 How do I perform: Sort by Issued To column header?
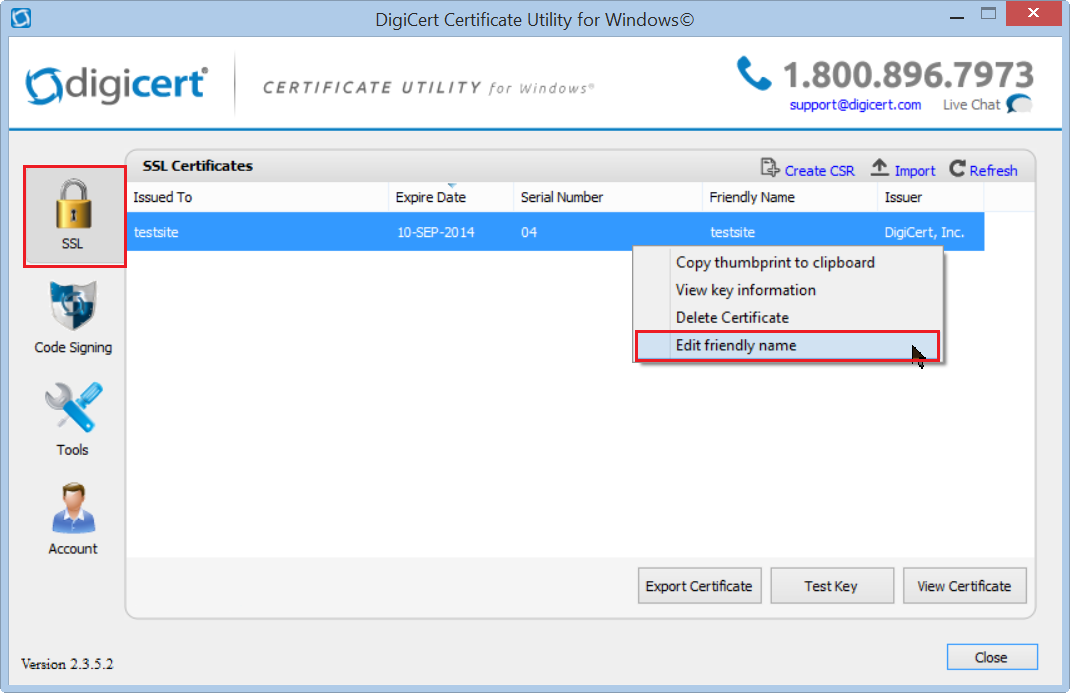[162, 197]
